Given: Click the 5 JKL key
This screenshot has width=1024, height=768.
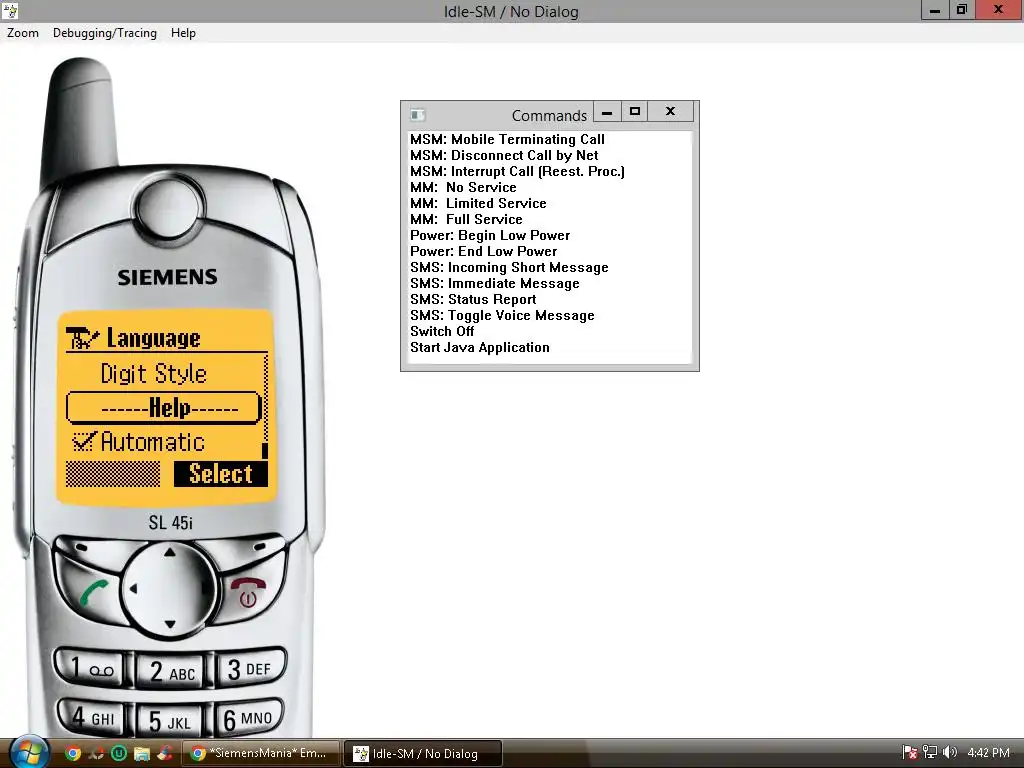Looking at the screenshot, I should [x=170, y=720].
